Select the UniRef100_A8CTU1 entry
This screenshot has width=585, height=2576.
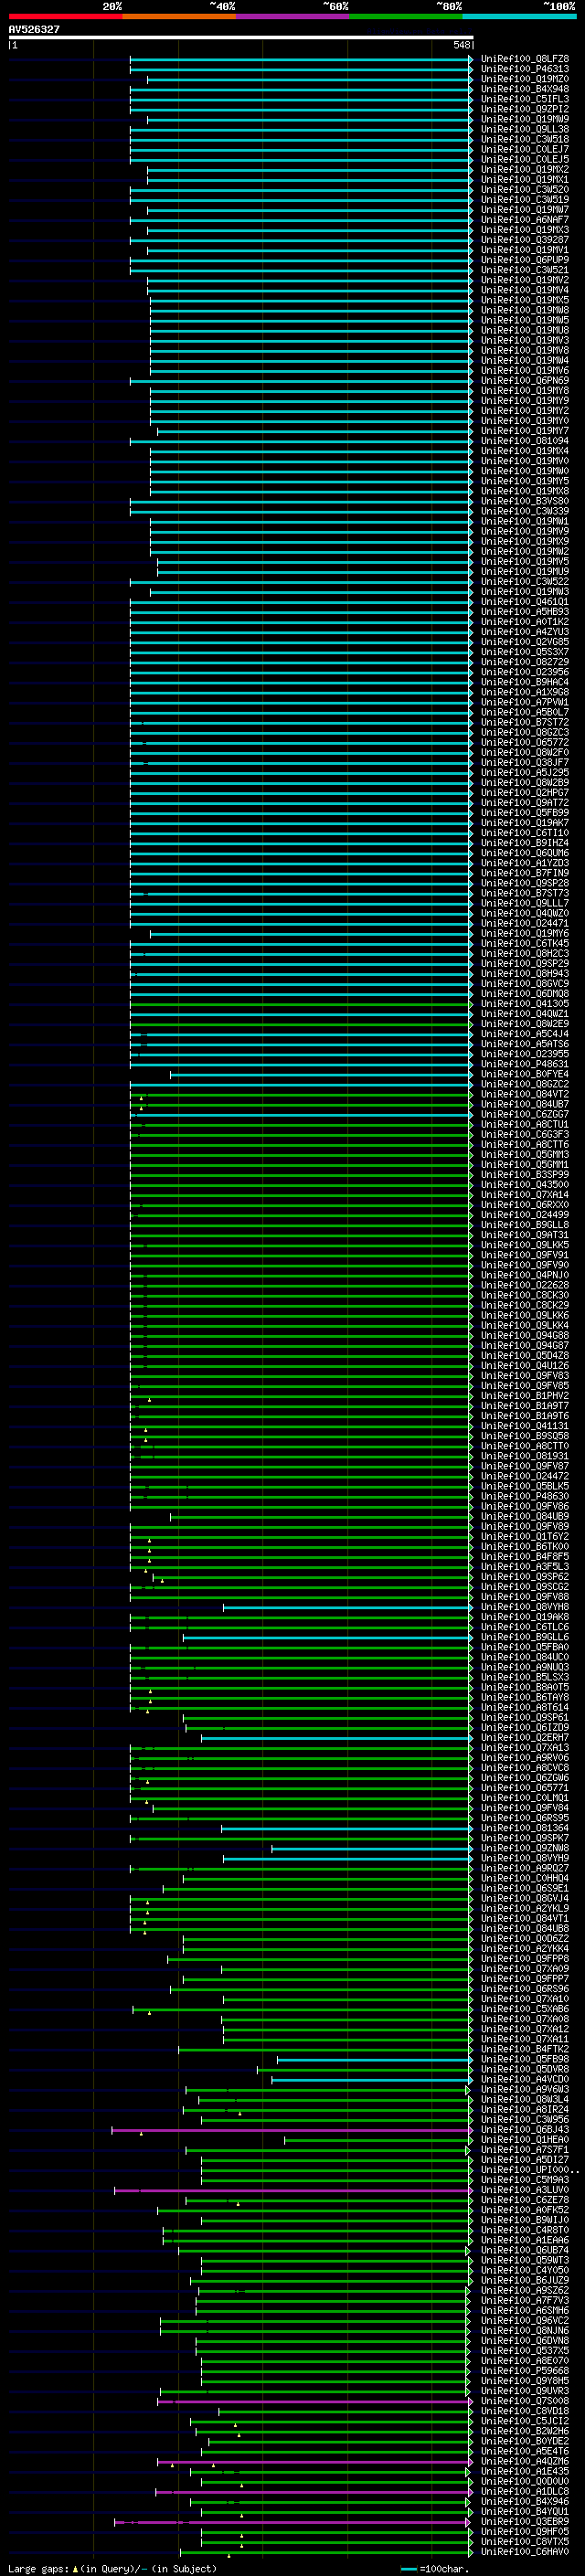[x=525, y=1124]
